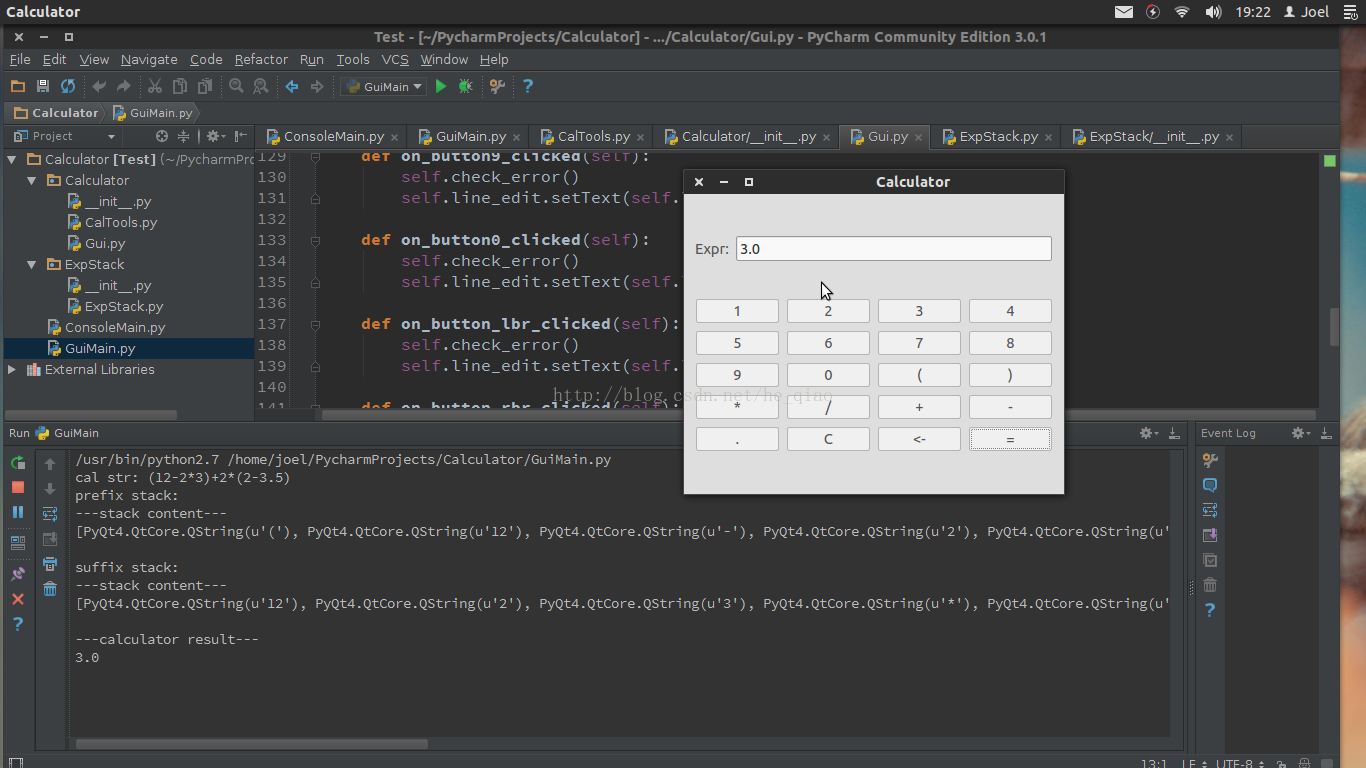Click the Save All floppy disk icon

click(x=43, y=87)
